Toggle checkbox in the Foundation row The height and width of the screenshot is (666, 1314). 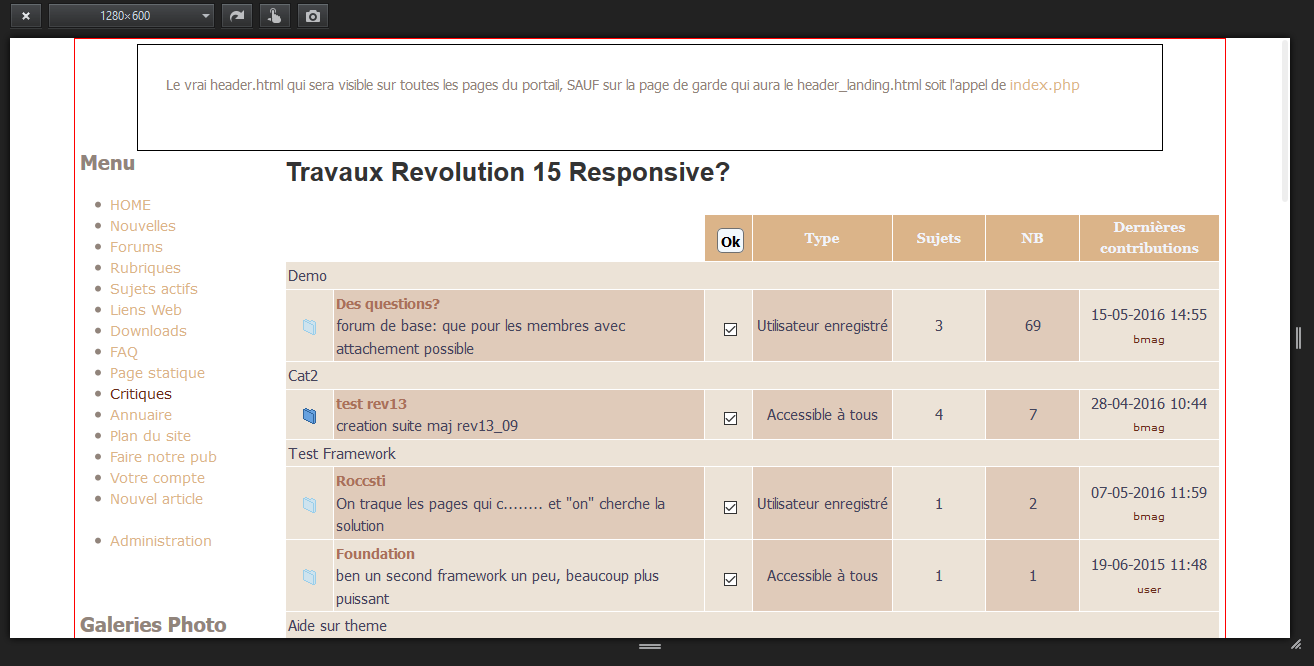coord(730,579)
